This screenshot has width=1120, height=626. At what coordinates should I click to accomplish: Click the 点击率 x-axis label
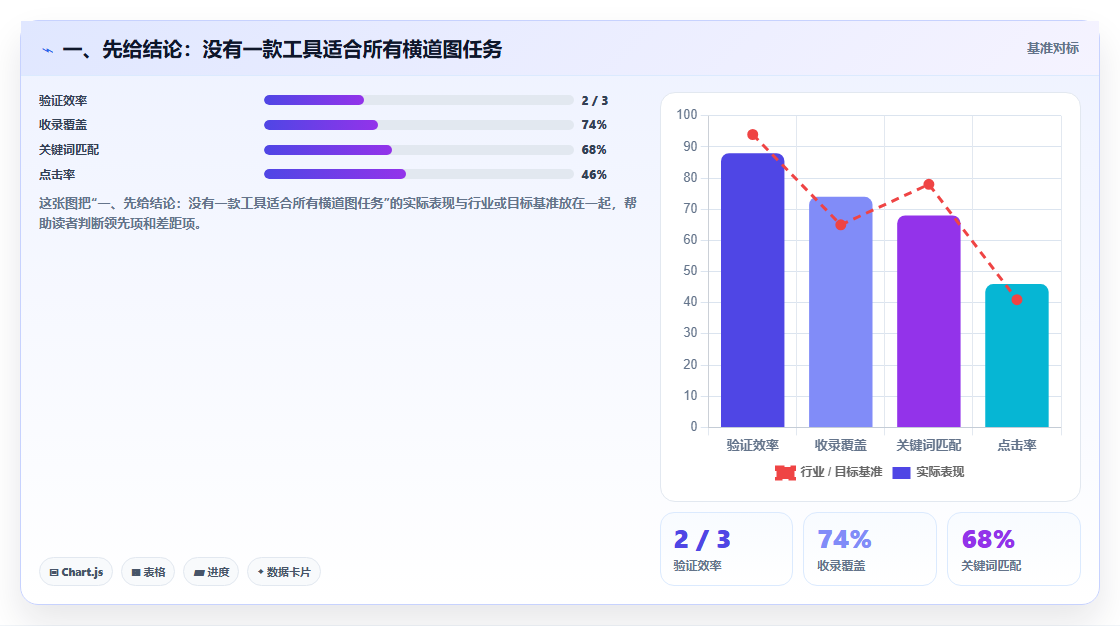[x=1016, y=445]
